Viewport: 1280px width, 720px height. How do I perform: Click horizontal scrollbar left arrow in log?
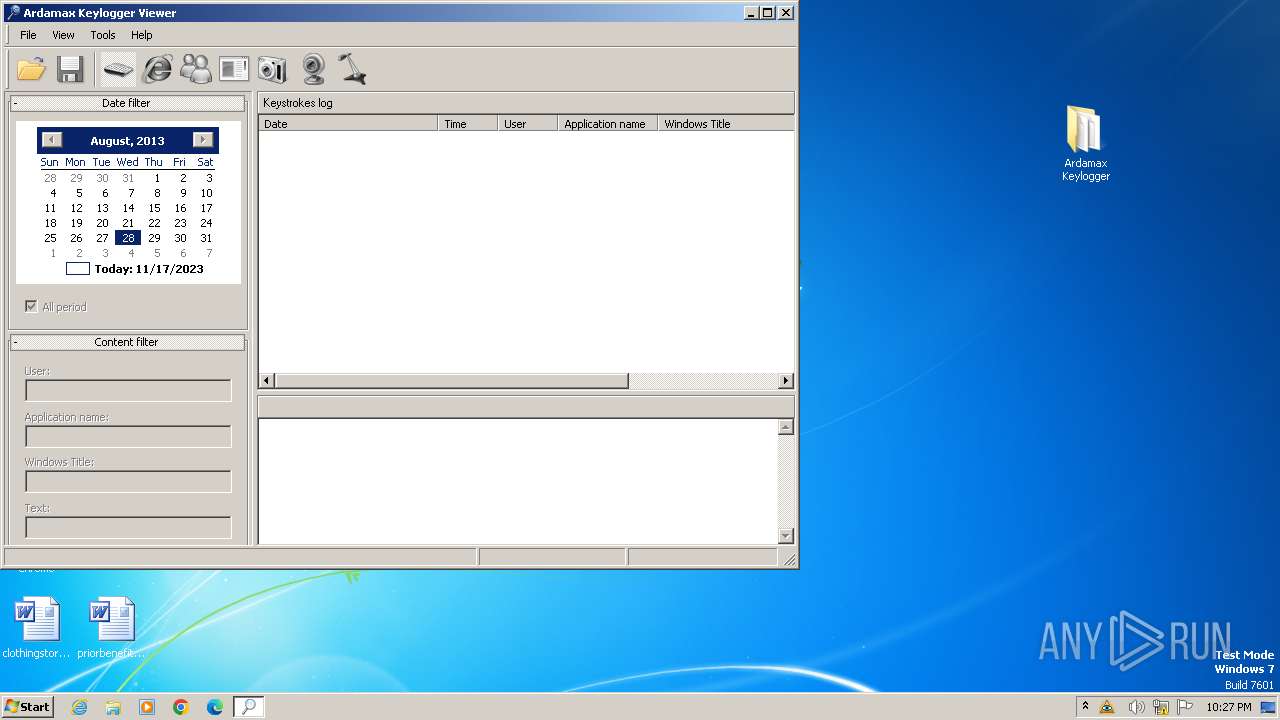[266, 381]
